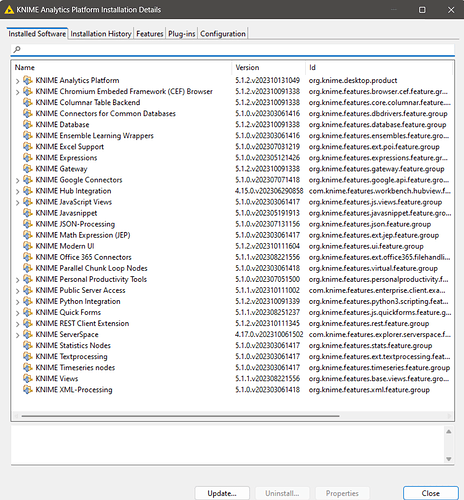Viewport: 464px width, 500px height.
Task: Click the search magnifier icon
Action: [x=17, y=50]
